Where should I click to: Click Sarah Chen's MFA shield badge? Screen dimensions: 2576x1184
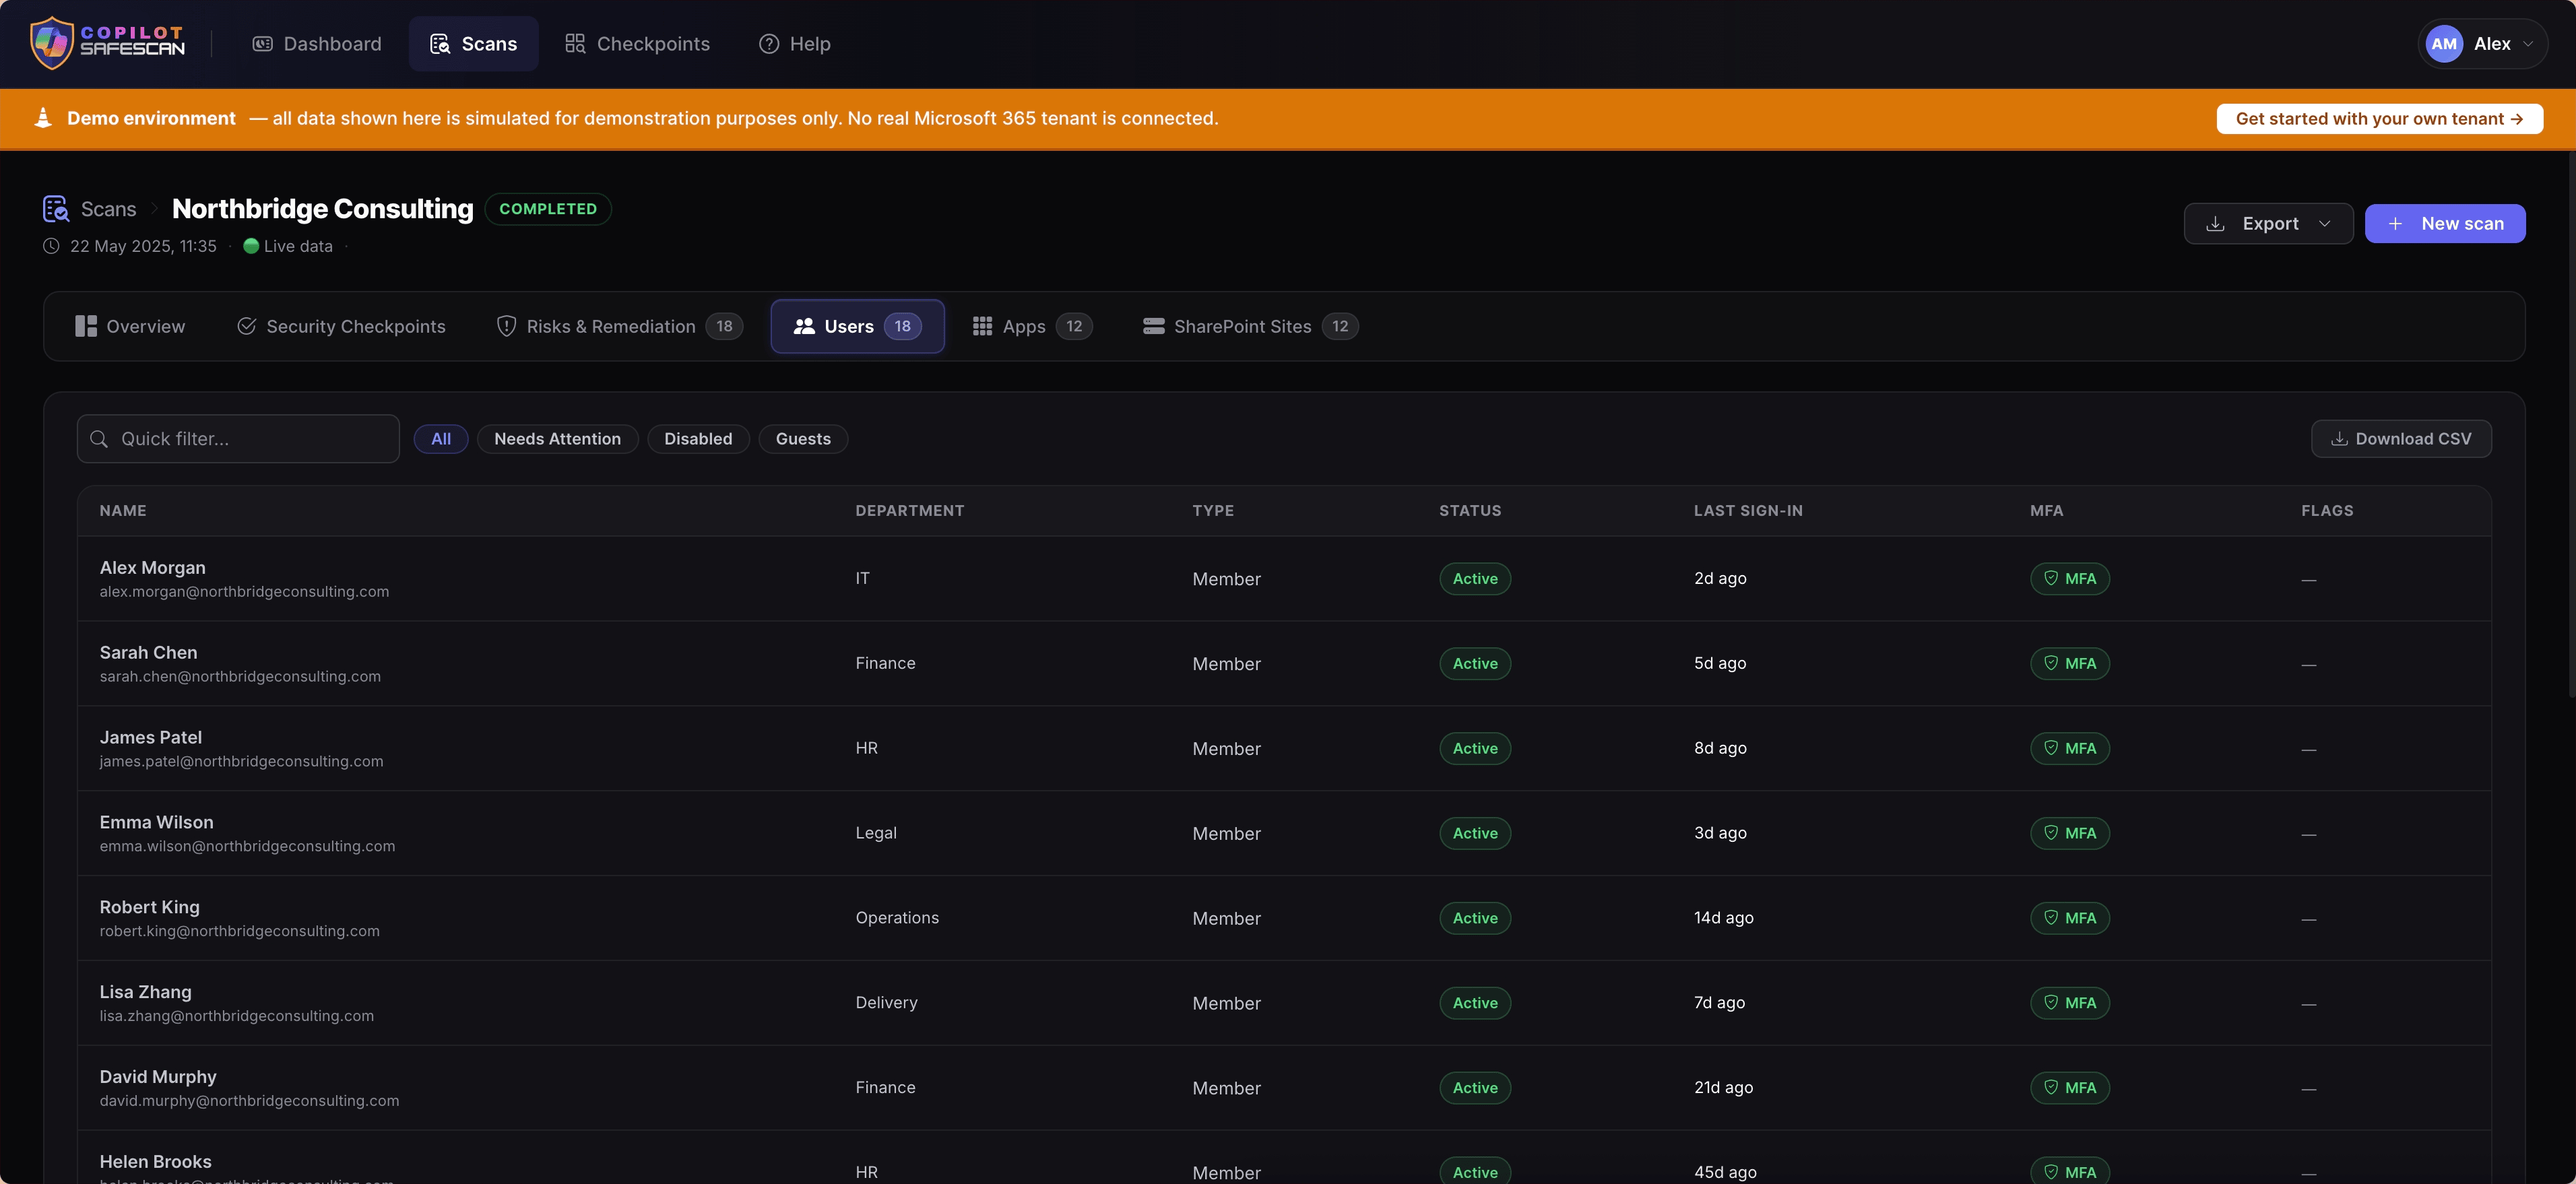point(2069,664)
